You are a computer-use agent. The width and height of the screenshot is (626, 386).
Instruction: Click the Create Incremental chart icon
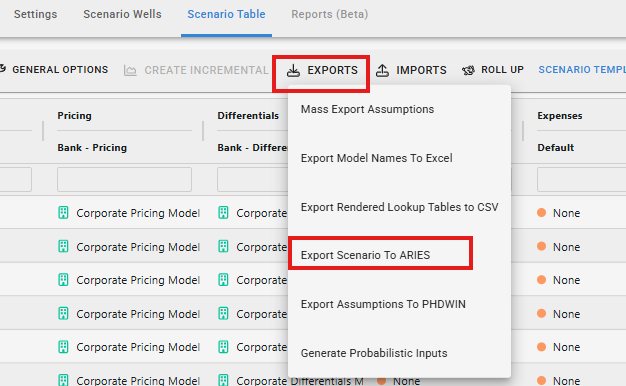tap(130, 71)
